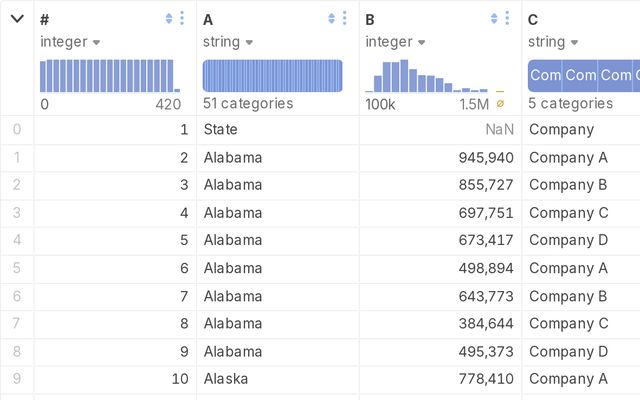Change column # type from the integer dropdown

[x=70, y=42]
